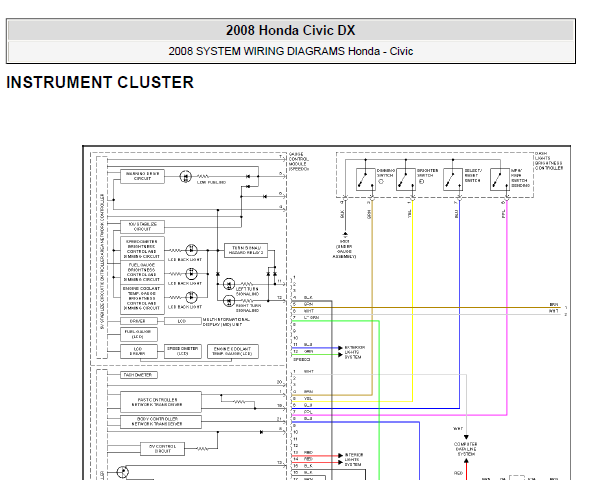Viewport: 603px width, 480px height.
Task: Click the 'LEFT TURN SIGNAL IND' label
Action: pyautogui.click(x=247, y=291)
